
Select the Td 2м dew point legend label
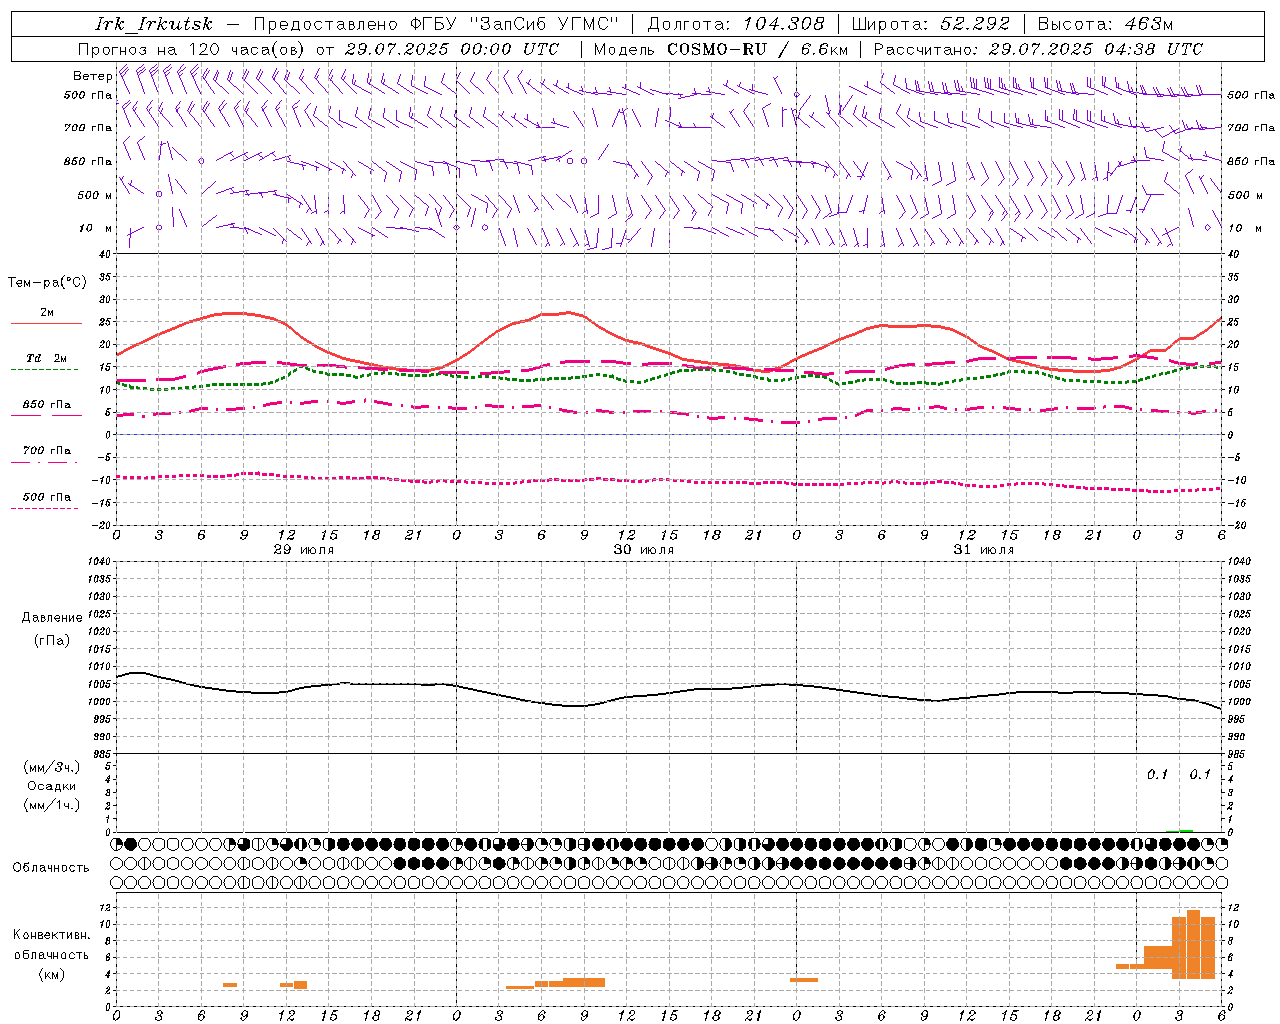pos(47,358)
